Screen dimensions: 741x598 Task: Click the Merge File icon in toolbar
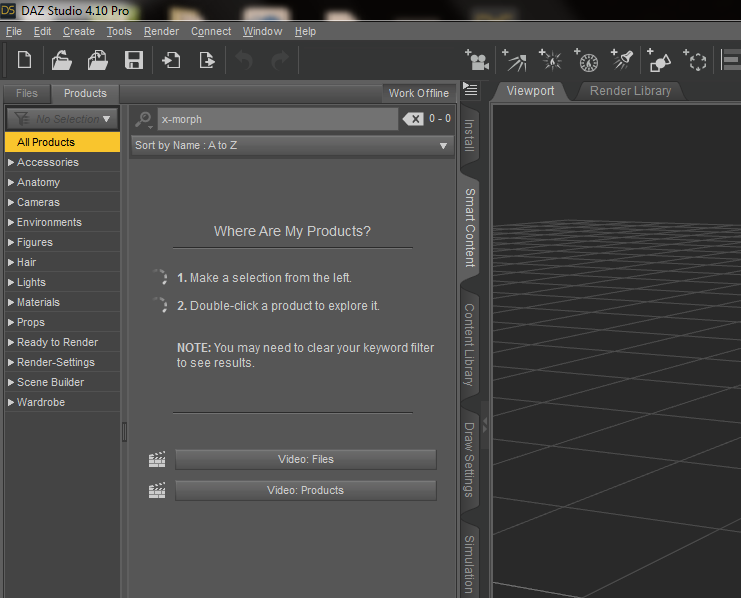tap(97, 60)
